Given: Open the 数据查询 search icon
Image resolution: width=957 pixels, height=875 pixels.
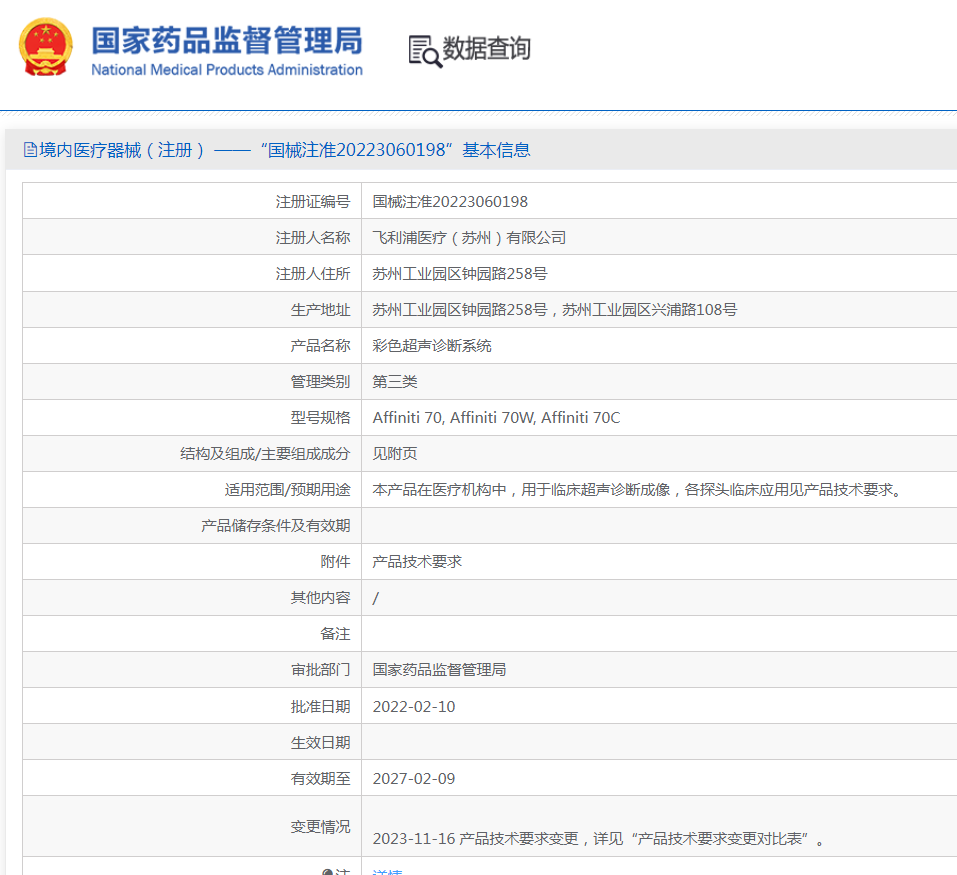Looking at the screenshot, I should [425, 51].
